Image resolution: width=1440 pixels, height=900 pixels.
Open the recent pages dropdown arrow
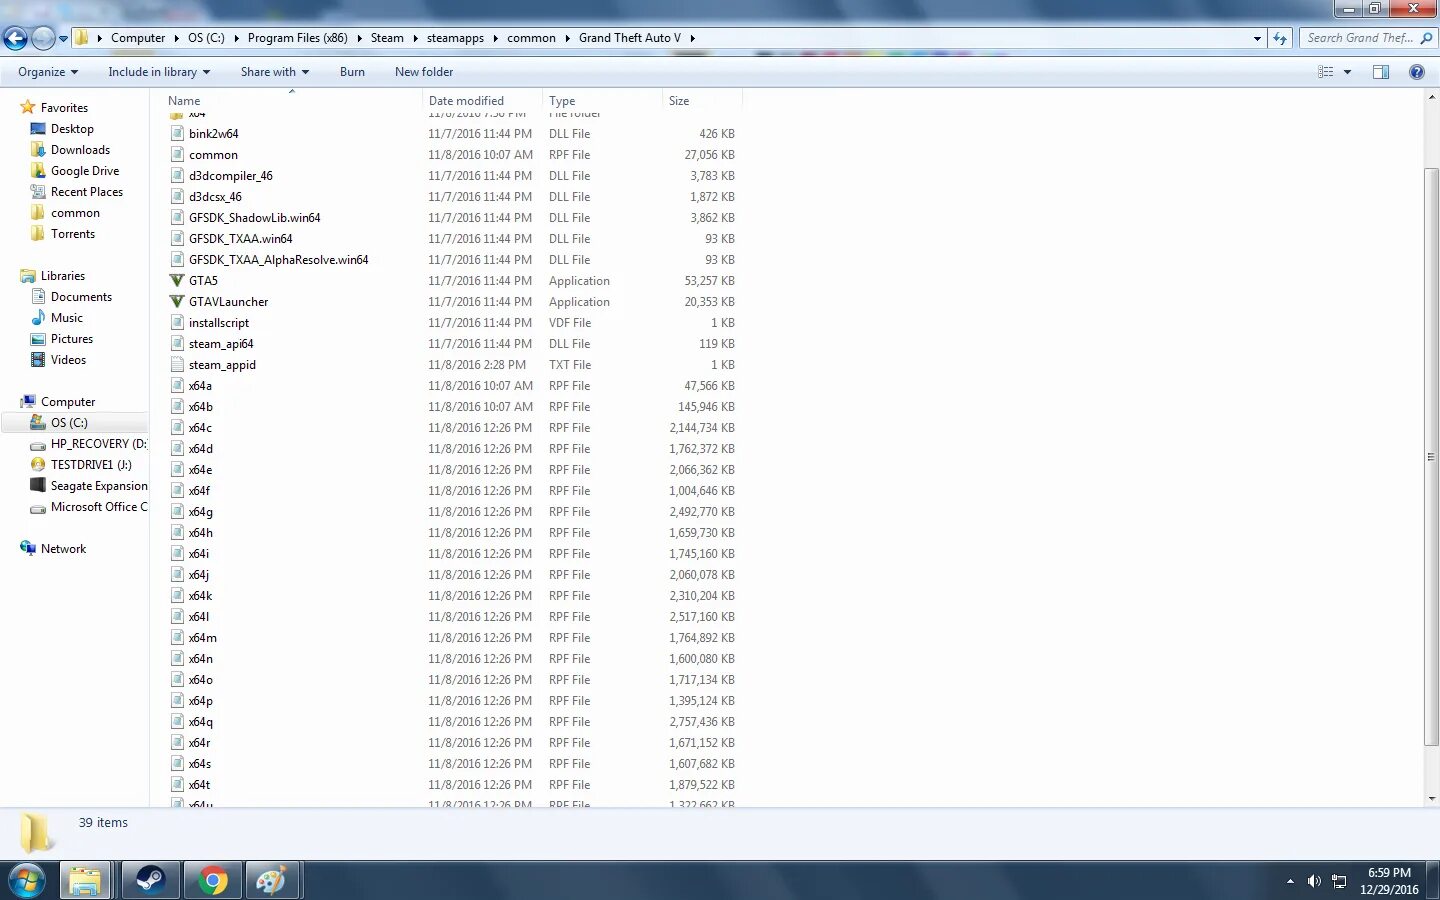64,39
